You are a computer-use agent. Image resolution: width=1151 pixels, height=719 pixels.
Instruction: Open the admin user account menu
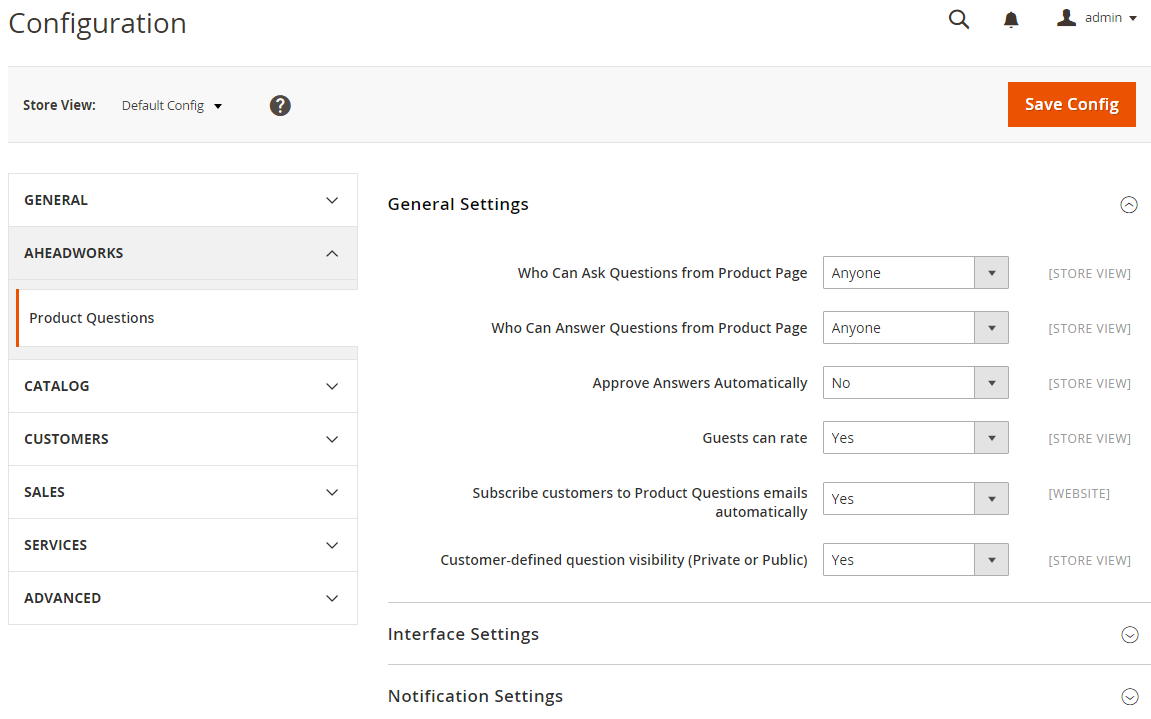tap(1097, 18)
